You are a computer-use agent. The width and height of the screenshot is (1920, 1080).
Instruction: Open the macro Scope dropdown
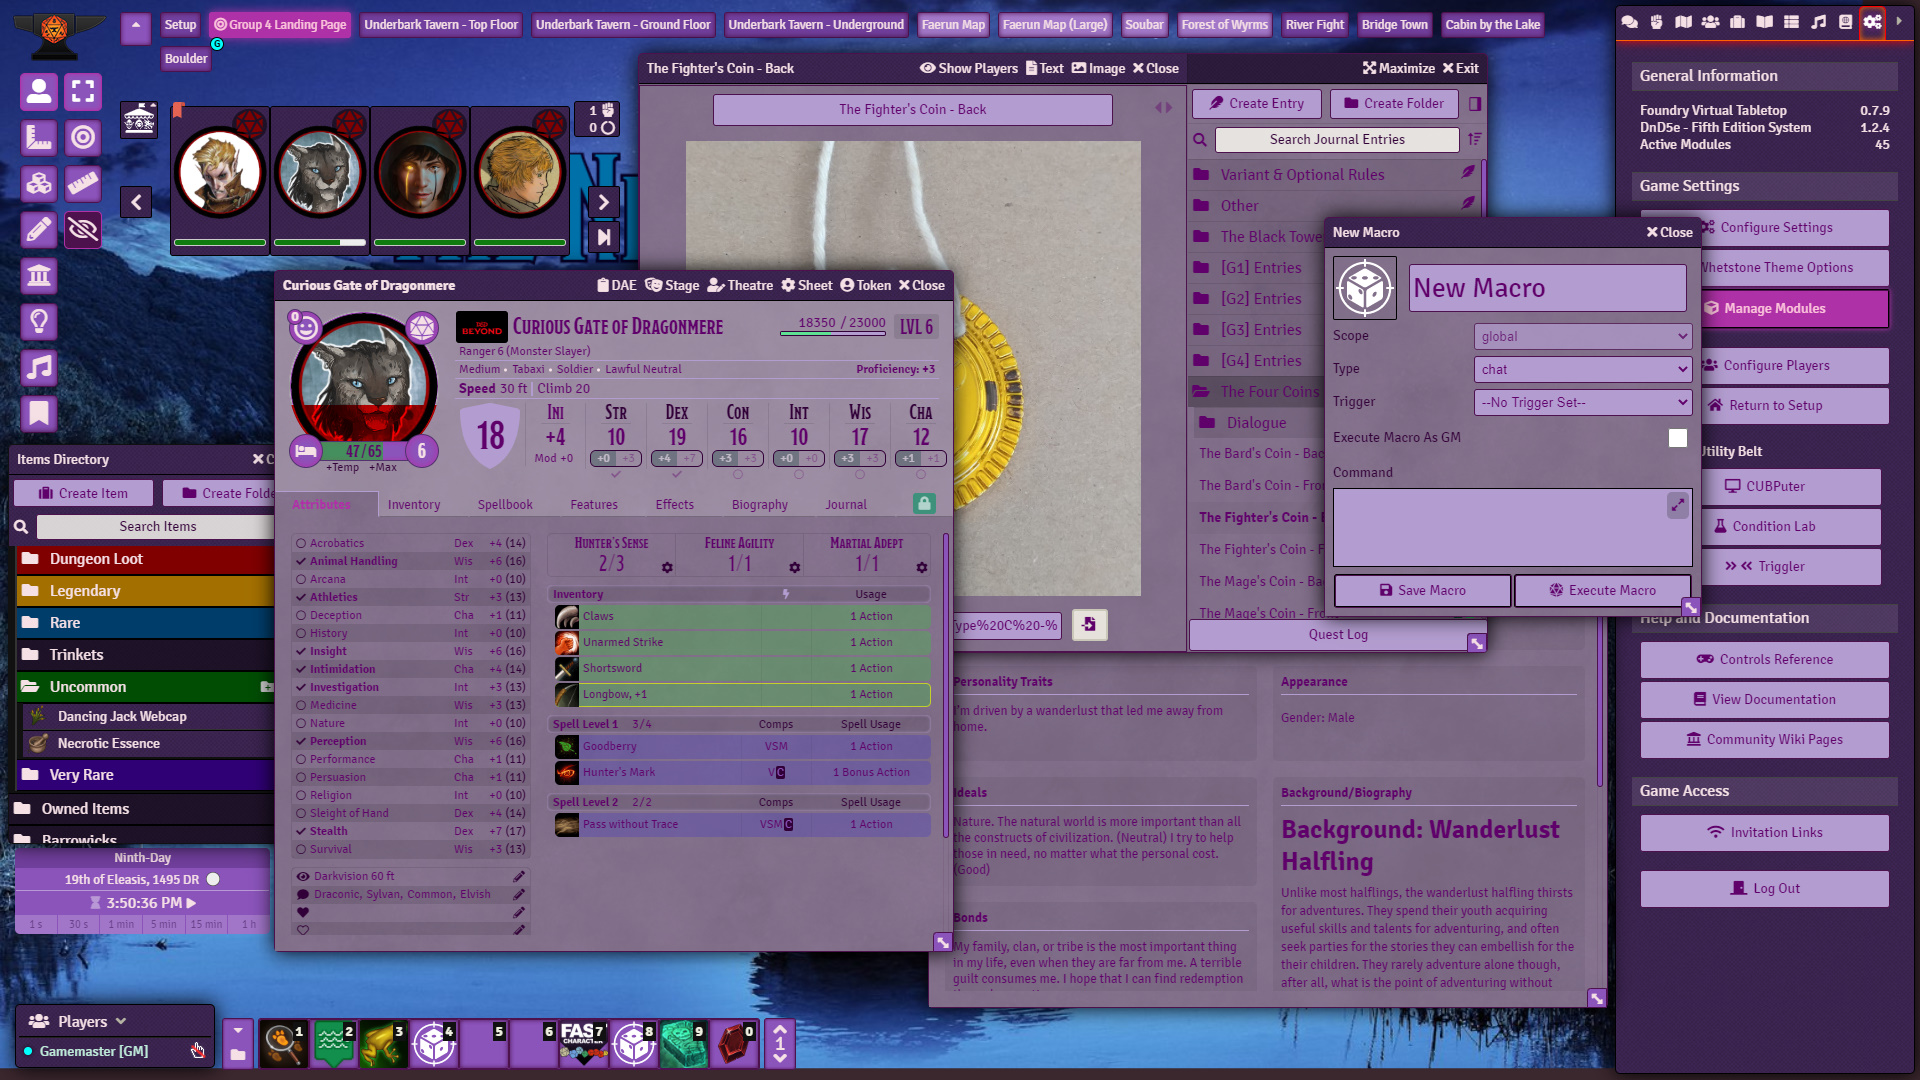coord(1582,337)
